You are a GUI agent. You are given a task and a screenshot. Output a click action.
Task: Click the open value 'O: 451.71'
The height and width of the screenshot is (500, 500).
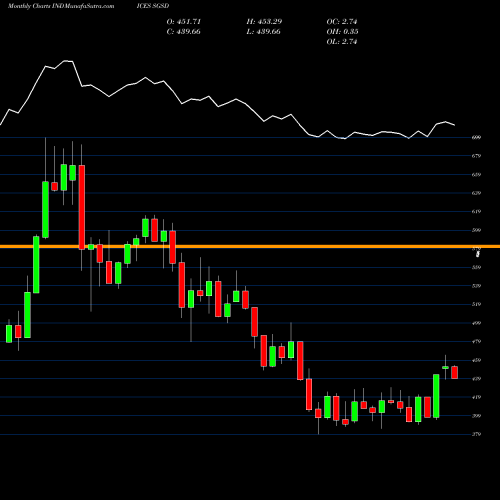click(184, 22)
